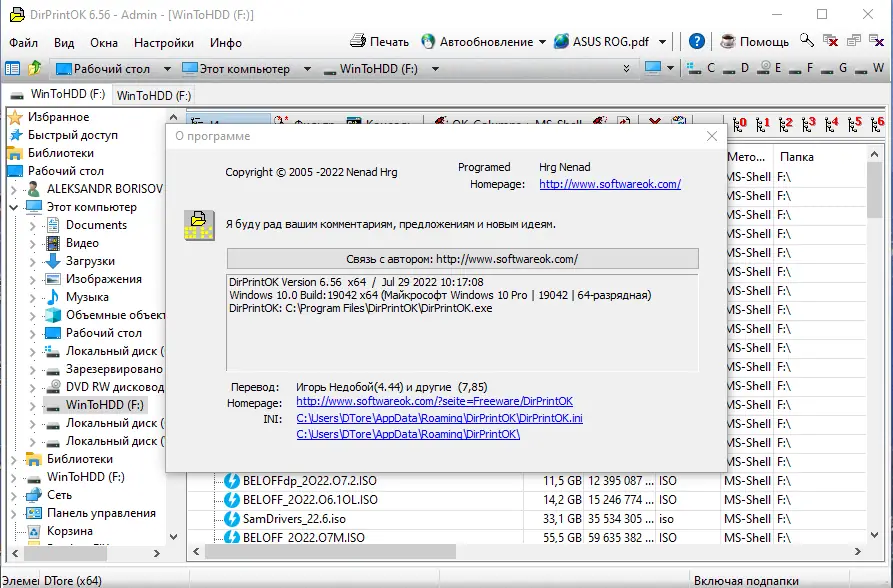Screen dimensions: 893x588
Task: Click the Сеть network icon in the tree
Action: click(34, 495)
